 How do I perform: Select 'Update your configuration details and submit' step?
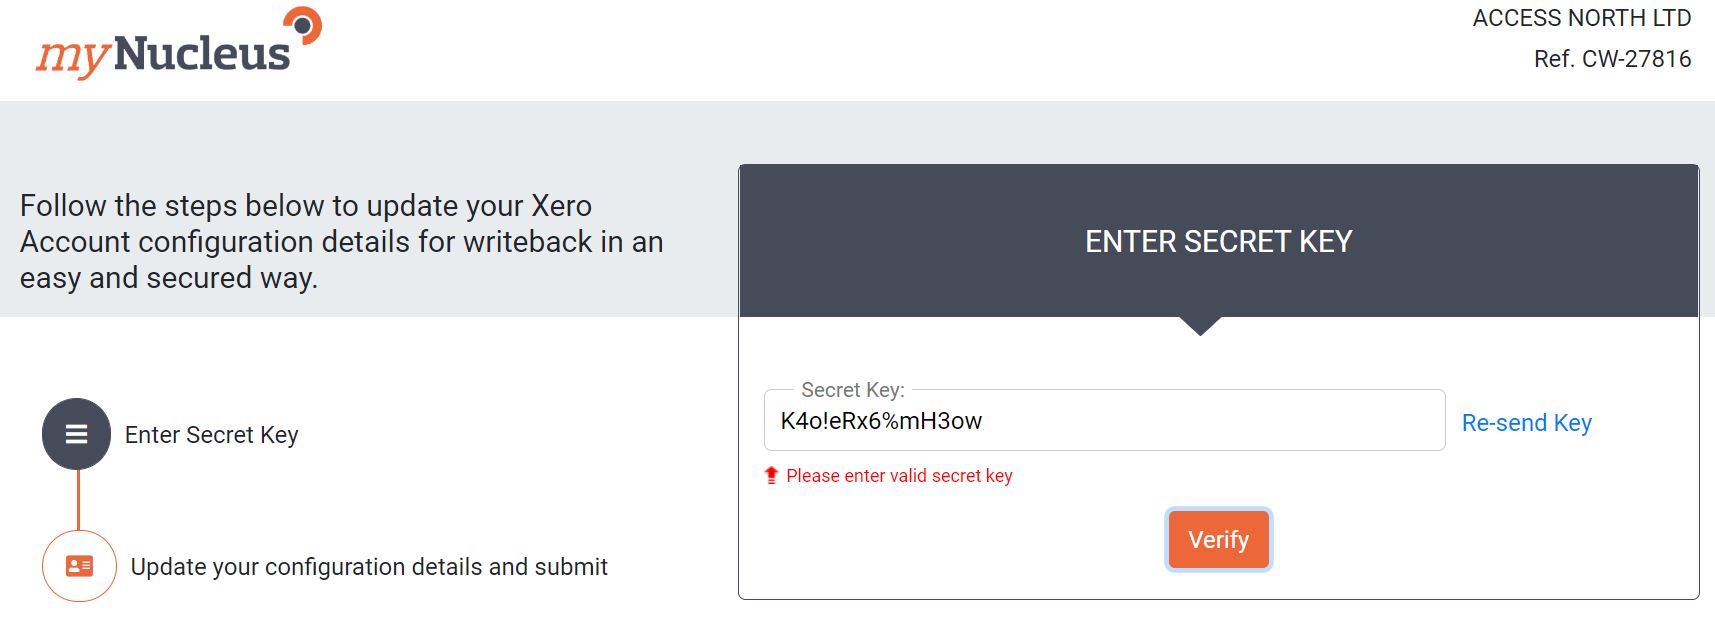coord(369,567)
